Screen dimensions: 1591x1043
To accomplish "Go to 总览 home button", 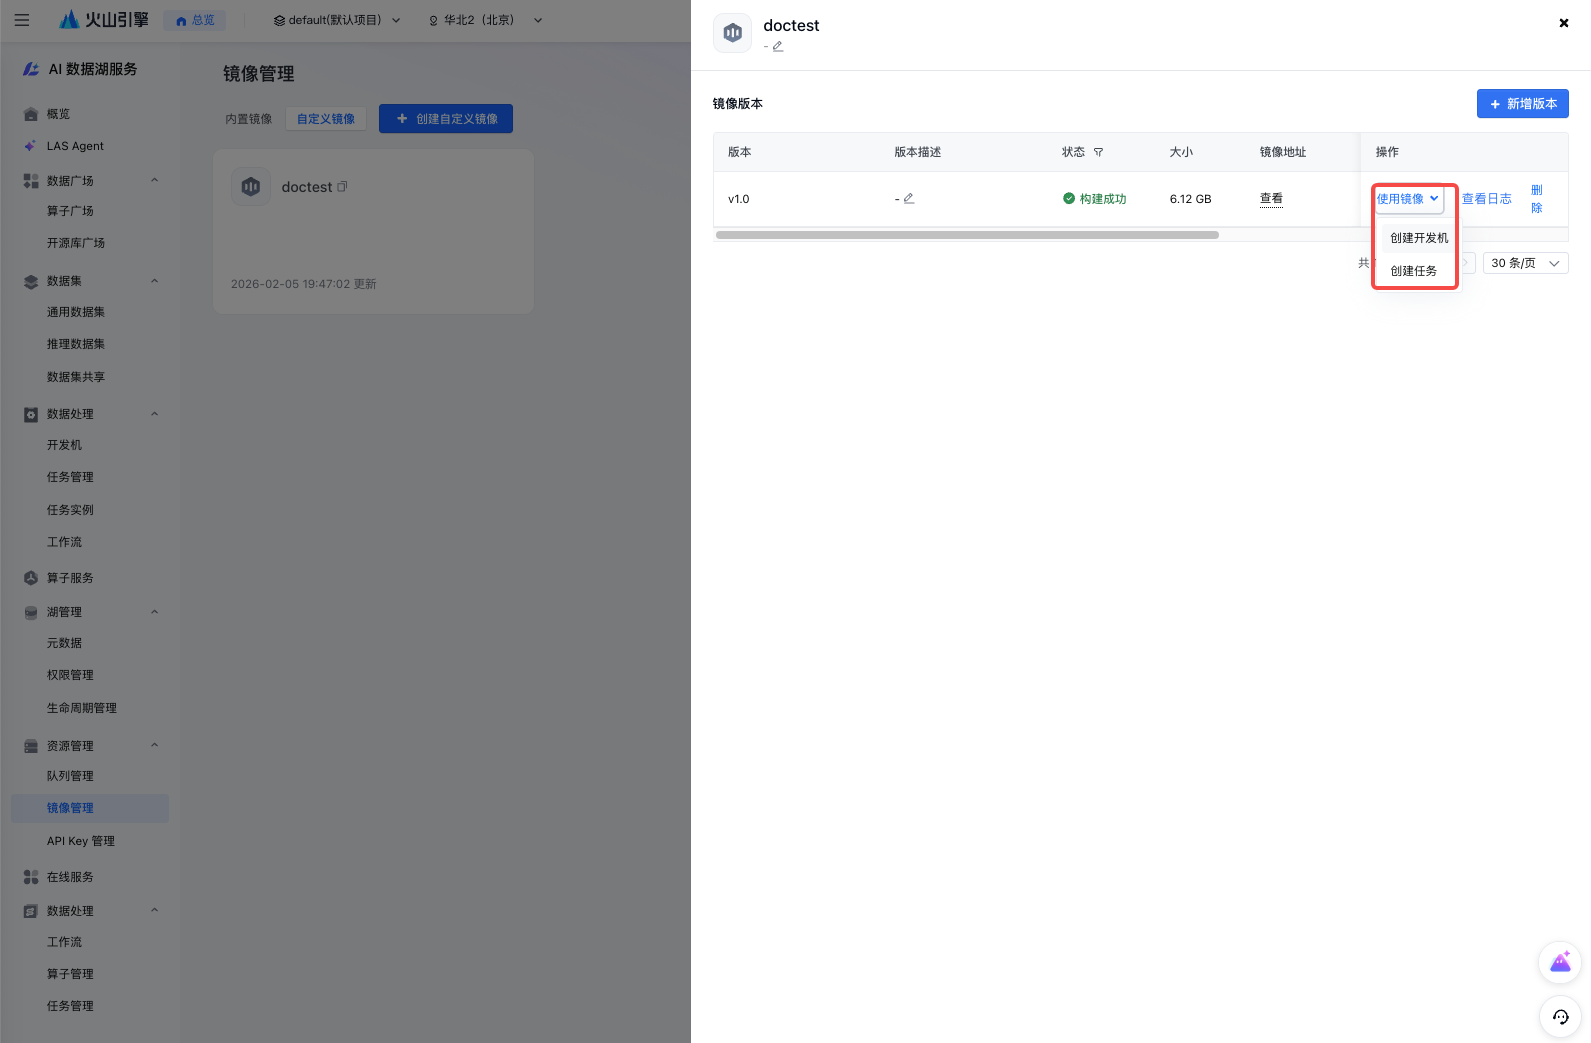I will 195,20.
